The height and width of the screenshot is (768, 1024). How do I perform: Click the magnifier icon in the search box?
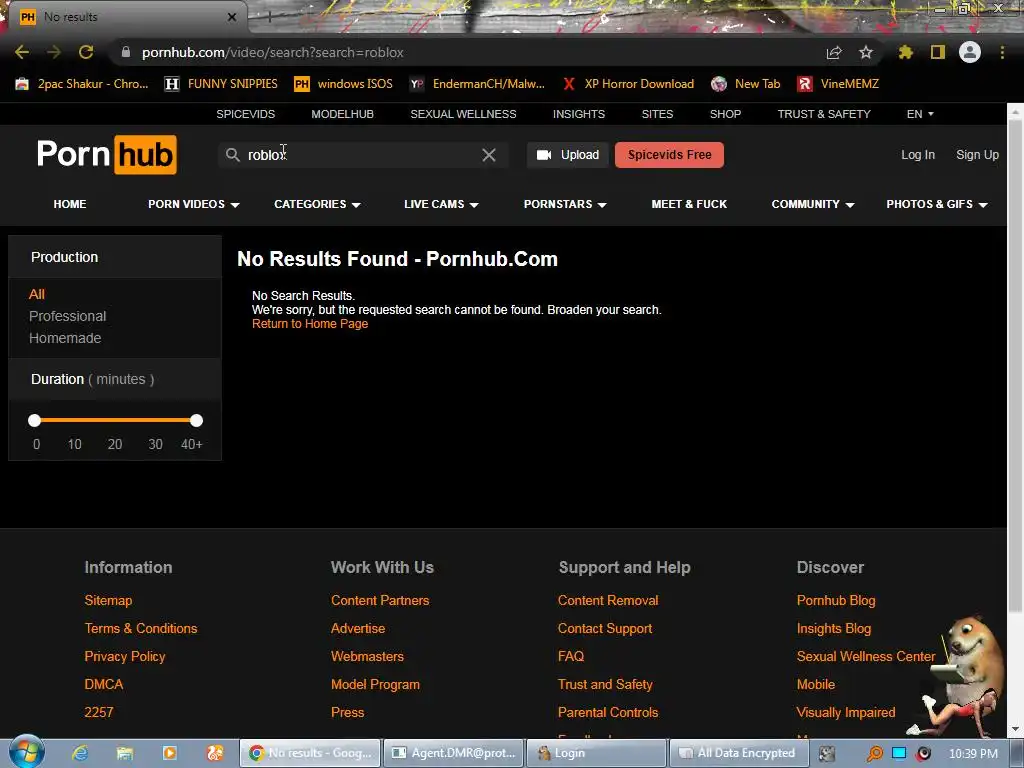click(232, 155)
